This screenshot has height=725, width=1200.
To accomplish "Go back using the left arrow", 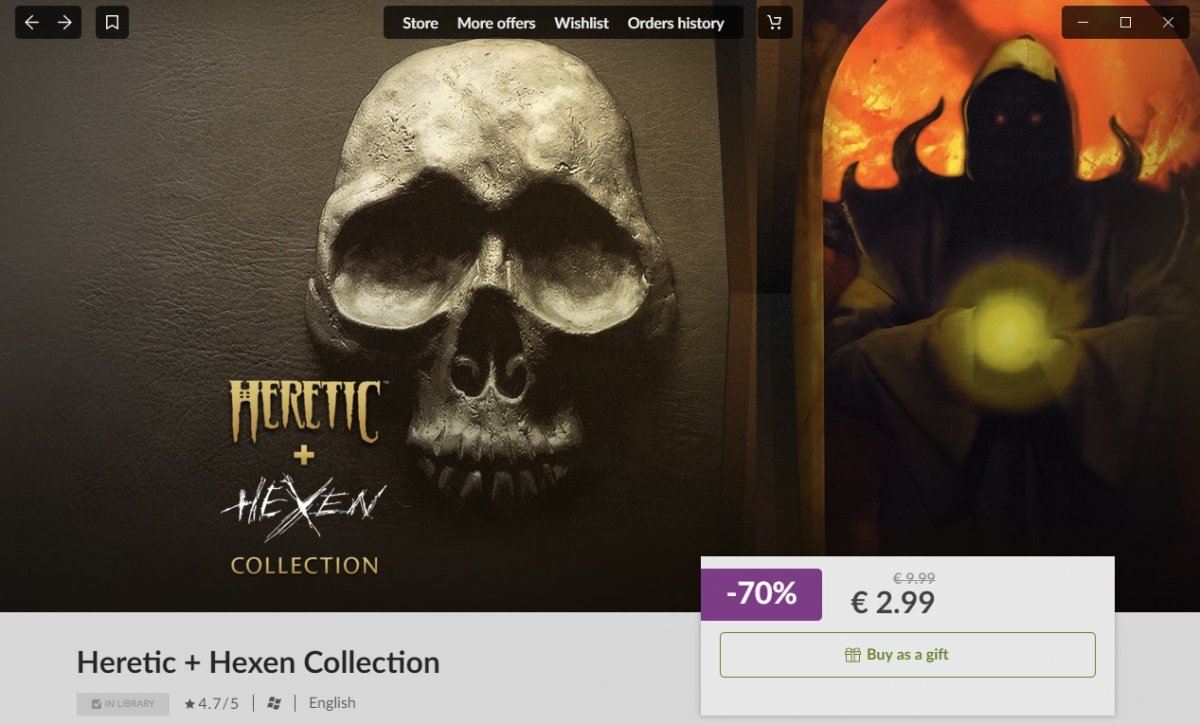I will tap(32, 22).
